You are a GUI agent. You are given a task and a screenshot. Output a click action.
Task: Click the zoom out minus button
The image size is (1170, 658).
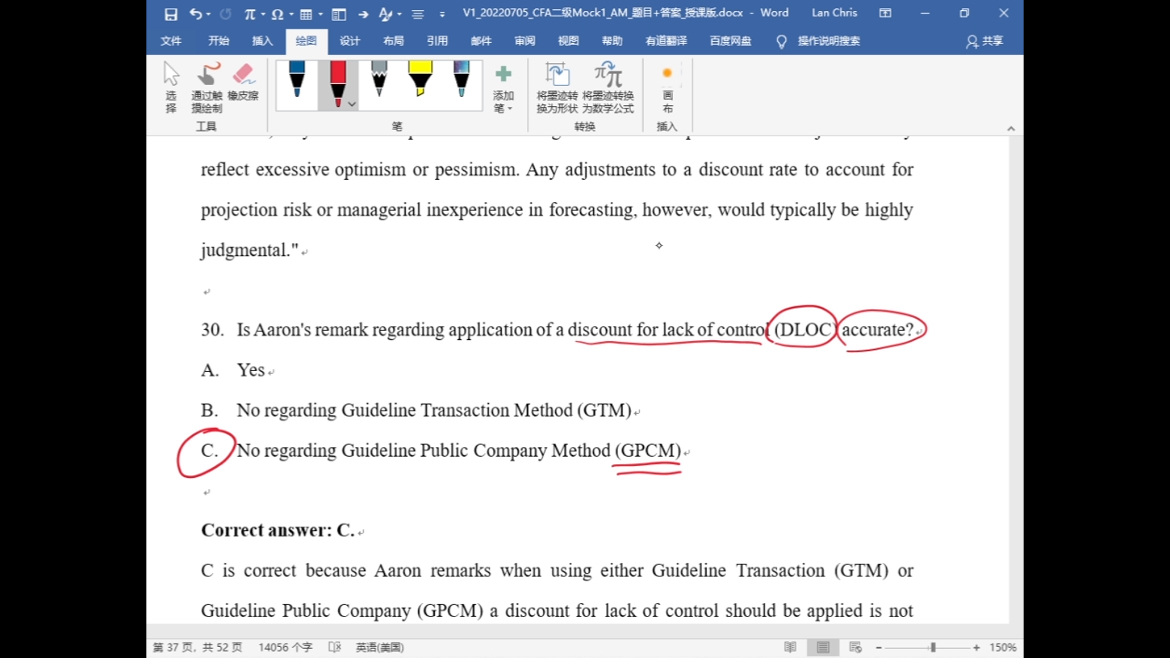pos(879,648)
